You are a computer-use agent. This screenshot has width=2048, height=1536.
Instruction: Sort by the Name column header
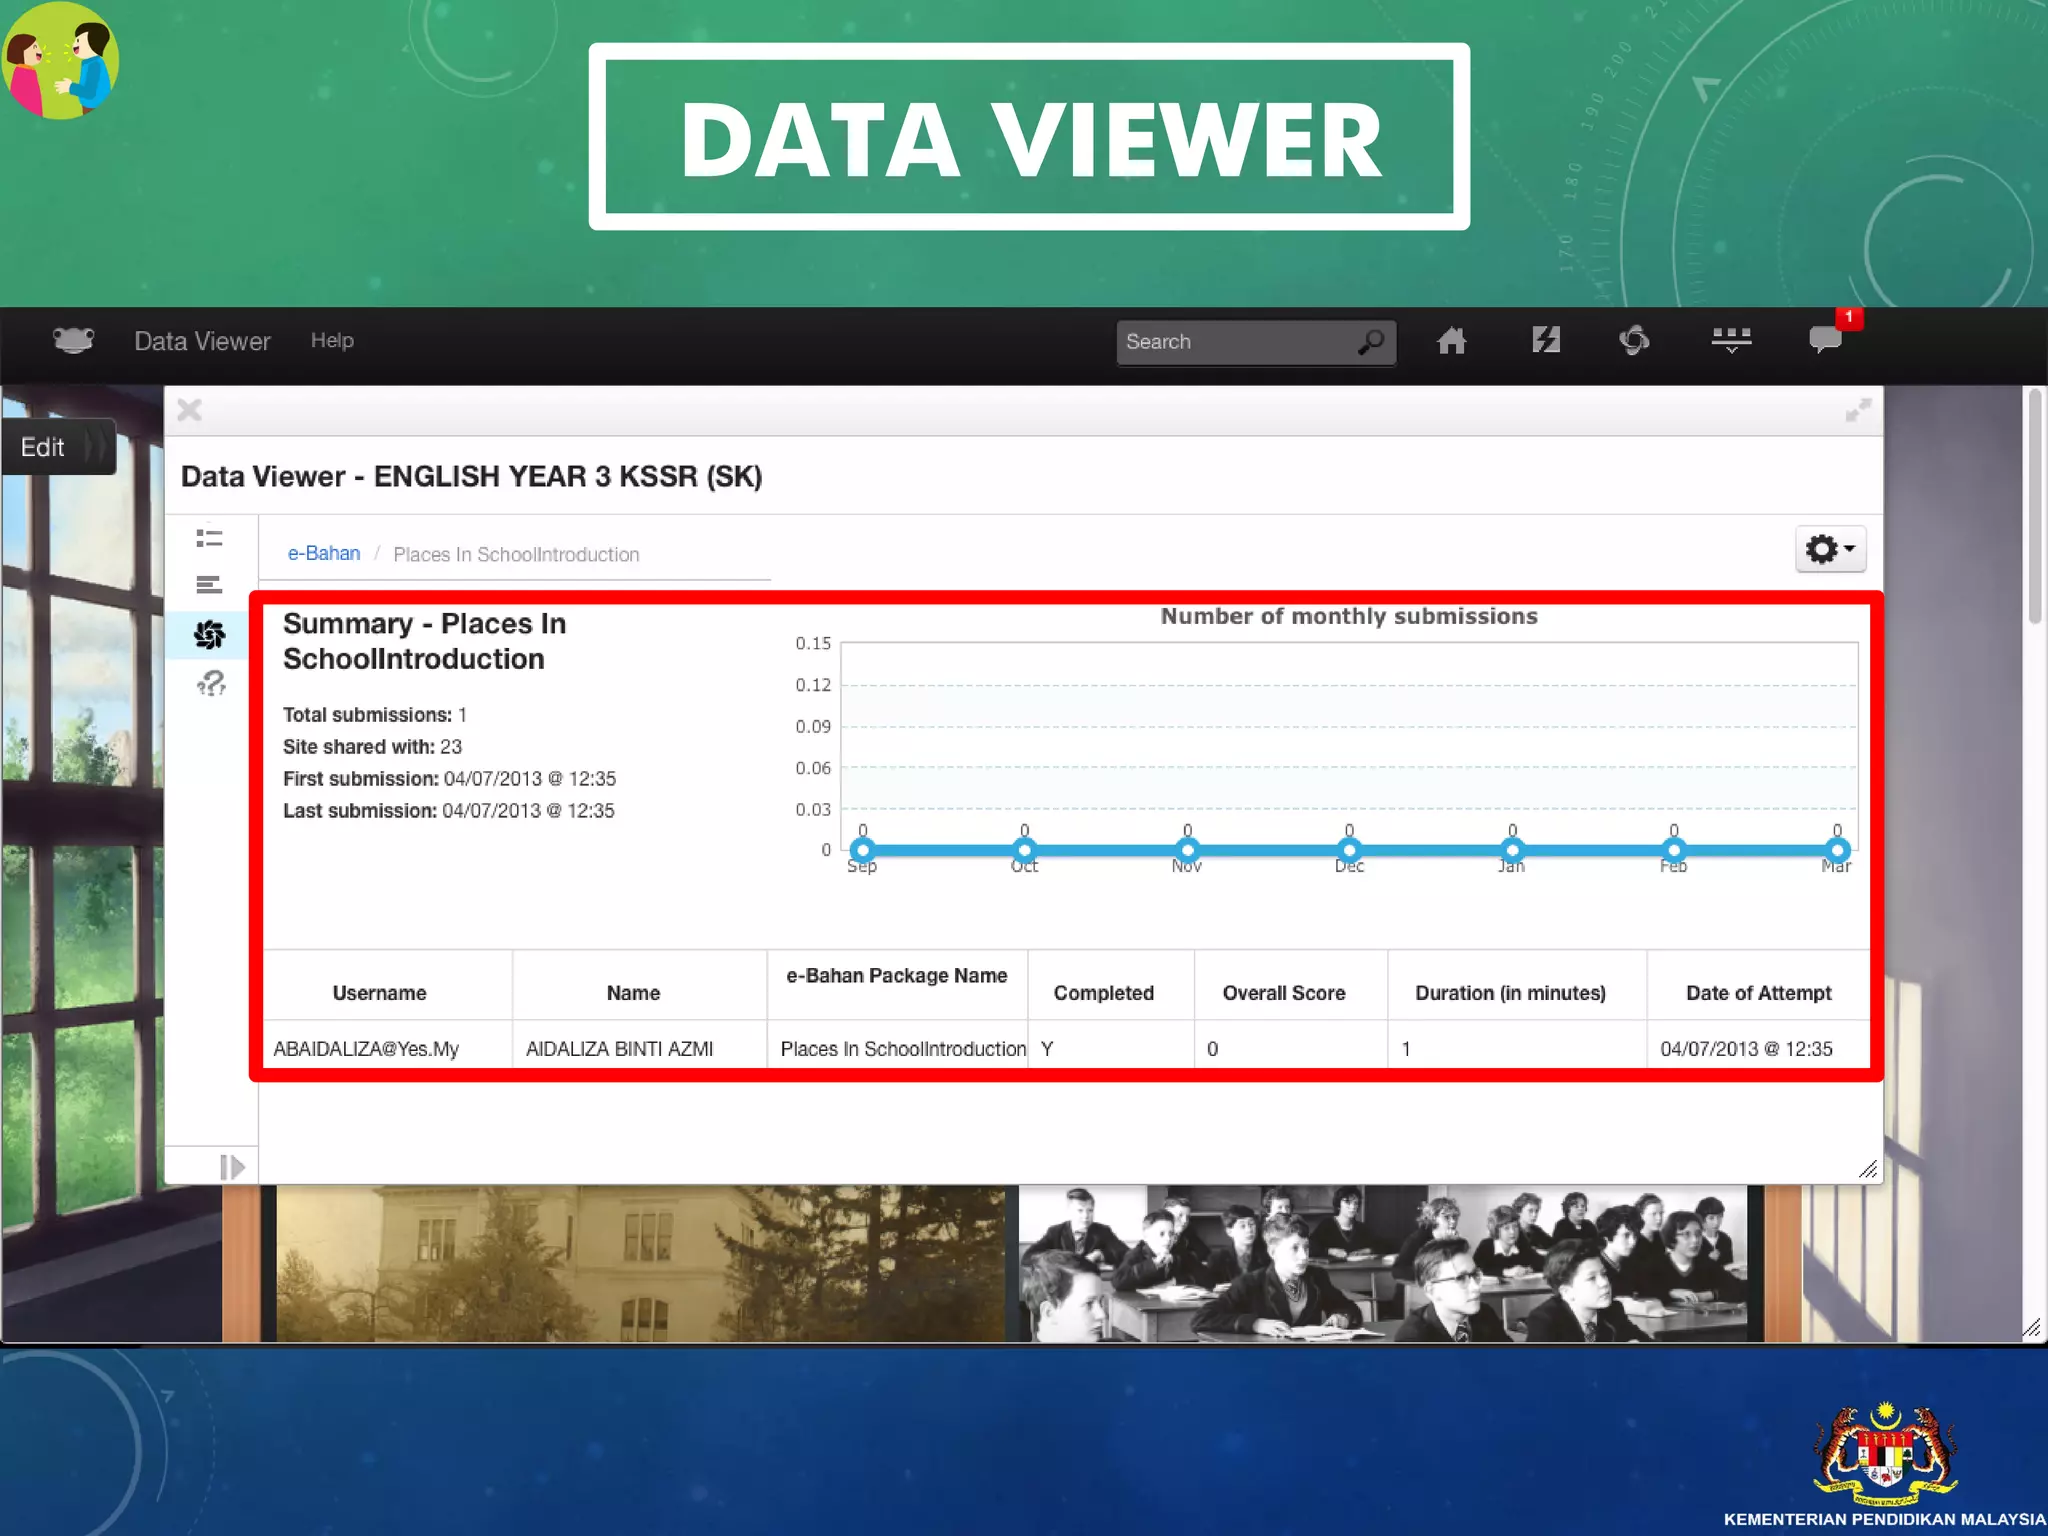633,993
